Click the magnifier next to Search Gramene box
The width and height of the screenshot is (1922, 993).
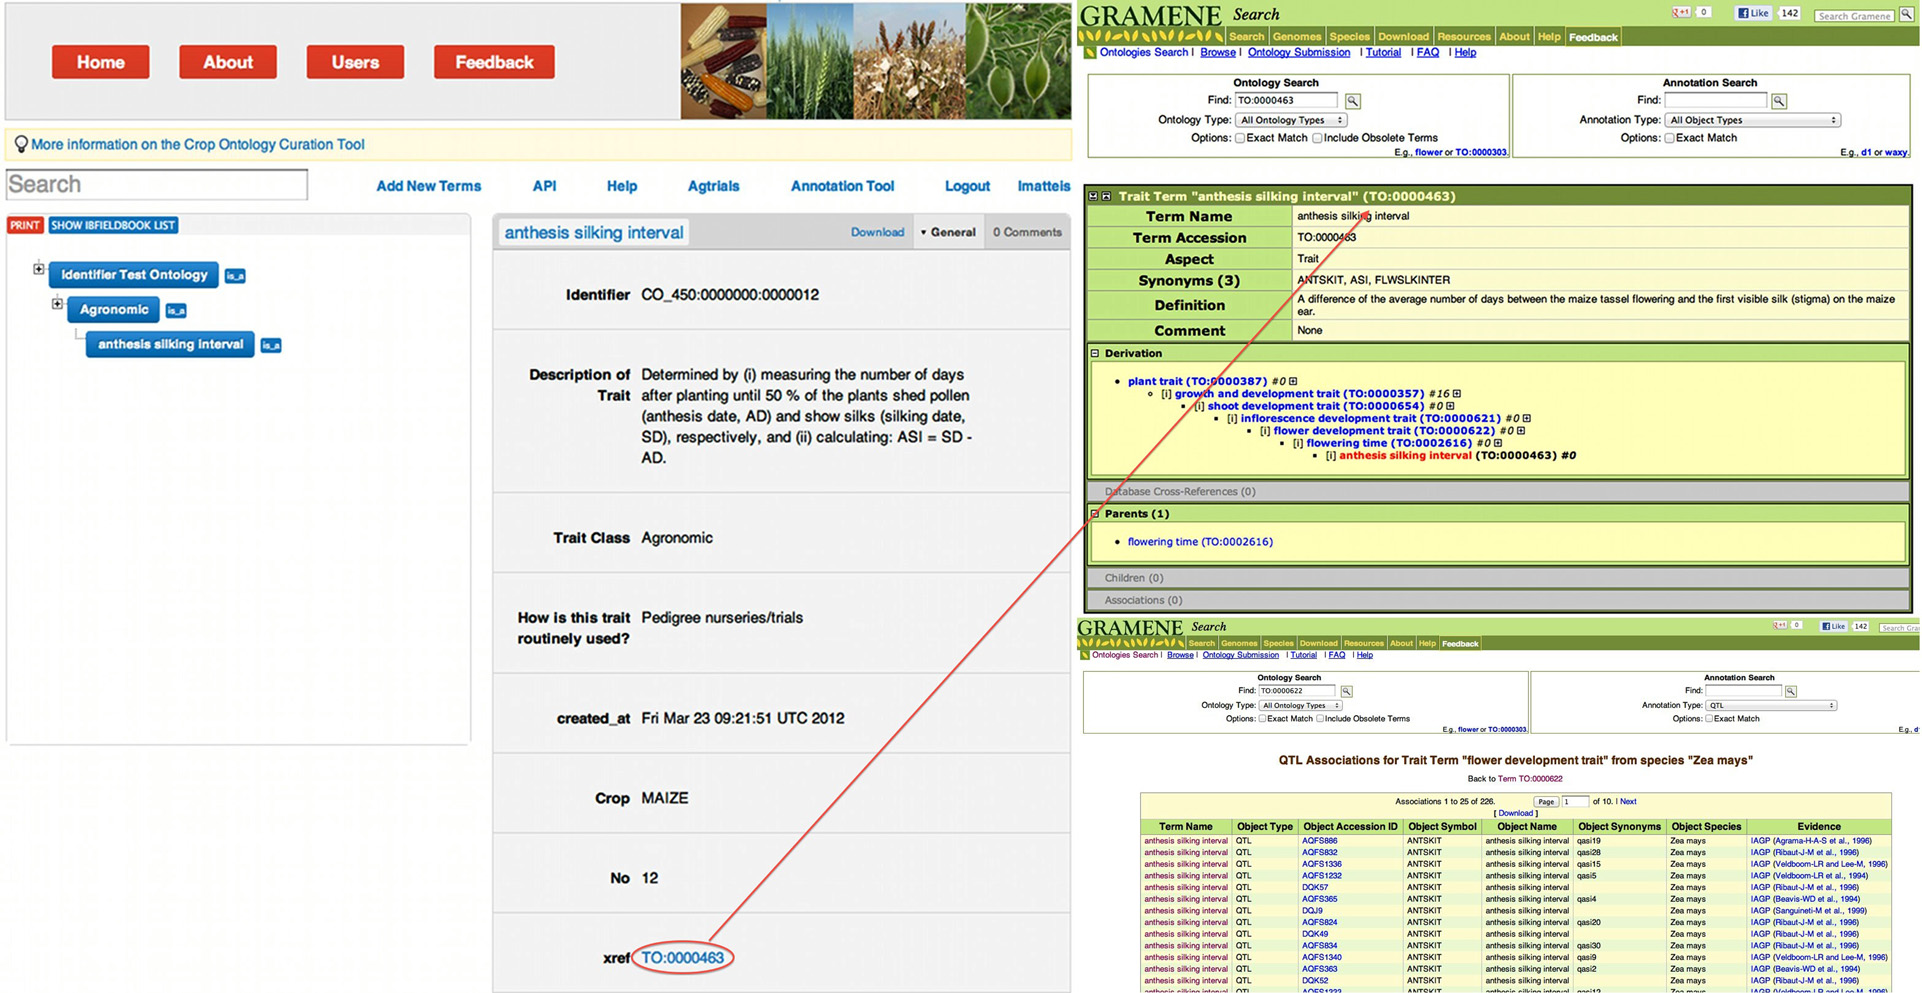pyautogui.click(x=1906, y=15)
